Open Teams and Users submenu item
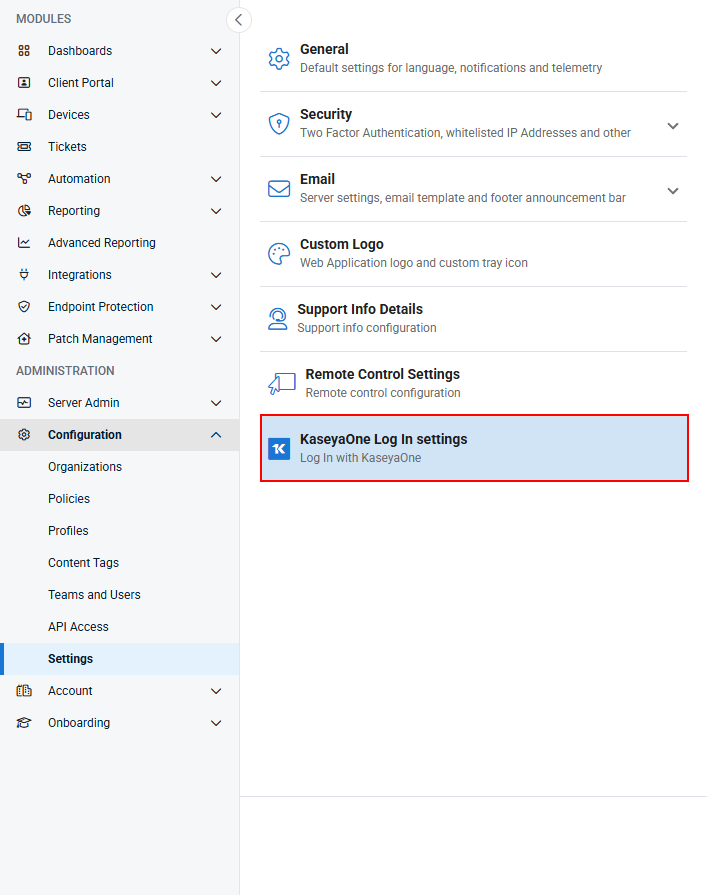This screenshot has height=895, width=707. pyautogui.click(x=94, y=595)
